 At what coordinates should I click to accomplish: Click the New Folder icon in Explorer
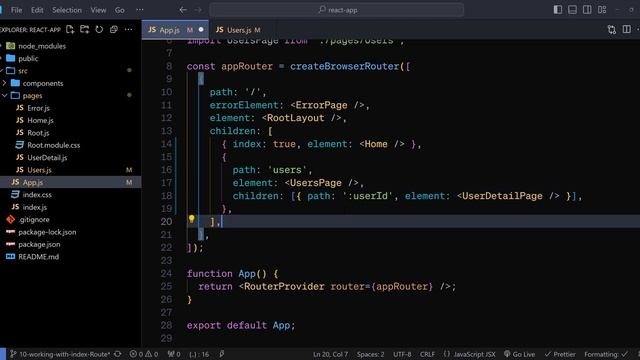point(84,29)
